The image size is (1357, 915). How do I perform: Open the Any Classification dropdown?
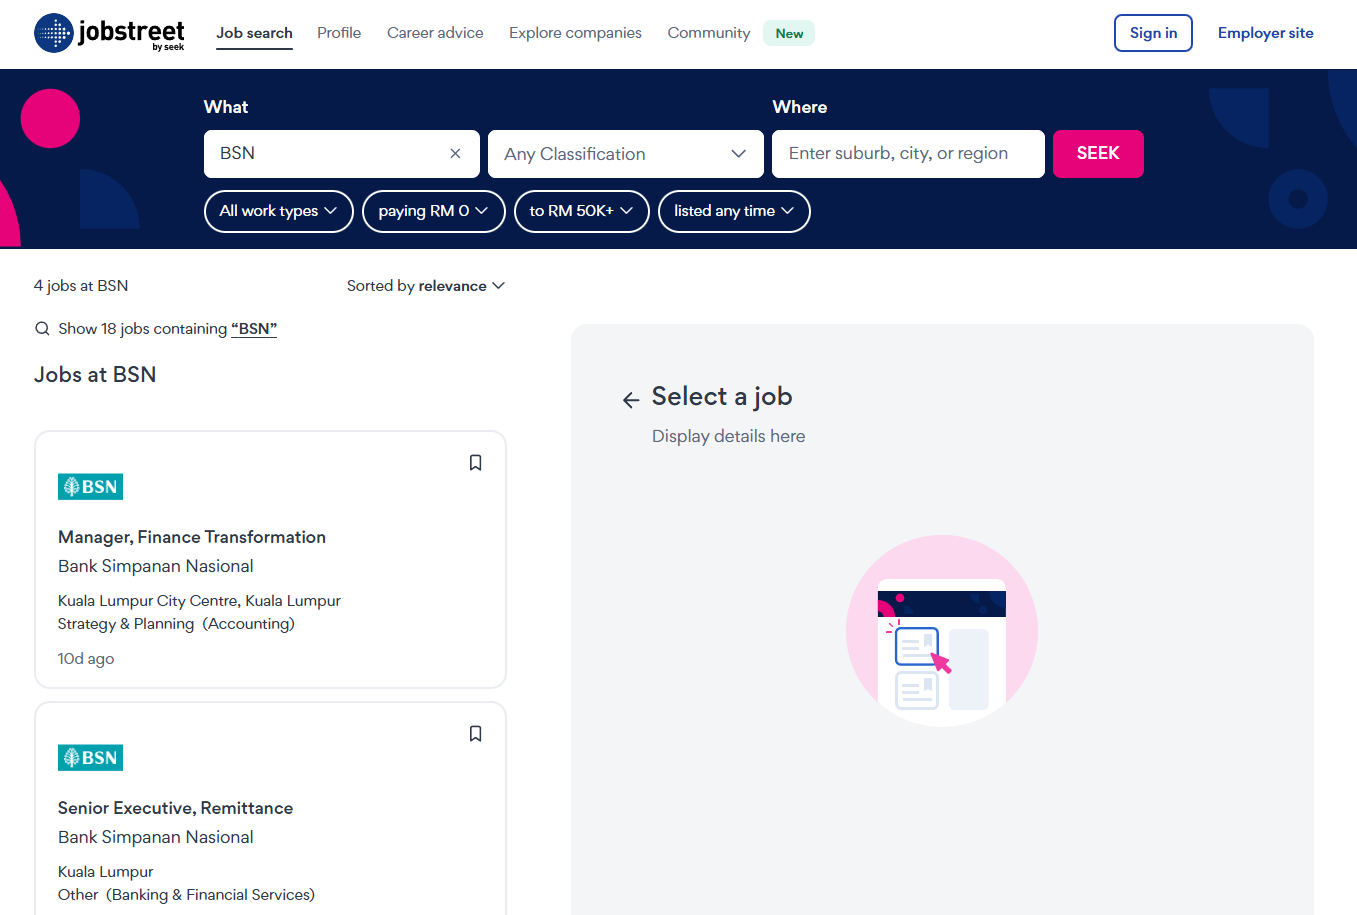click(x=626, y=154)
